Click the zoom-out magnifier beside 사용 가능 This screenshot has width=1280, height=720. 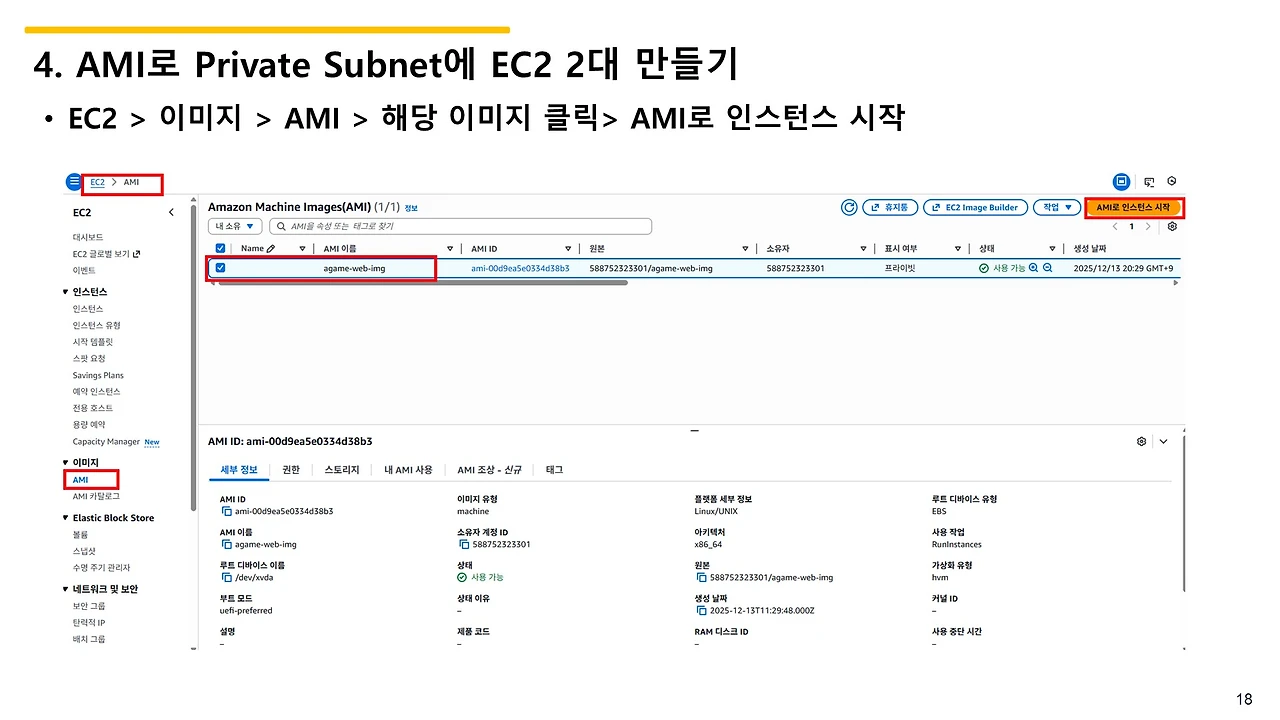[1047, 268]
